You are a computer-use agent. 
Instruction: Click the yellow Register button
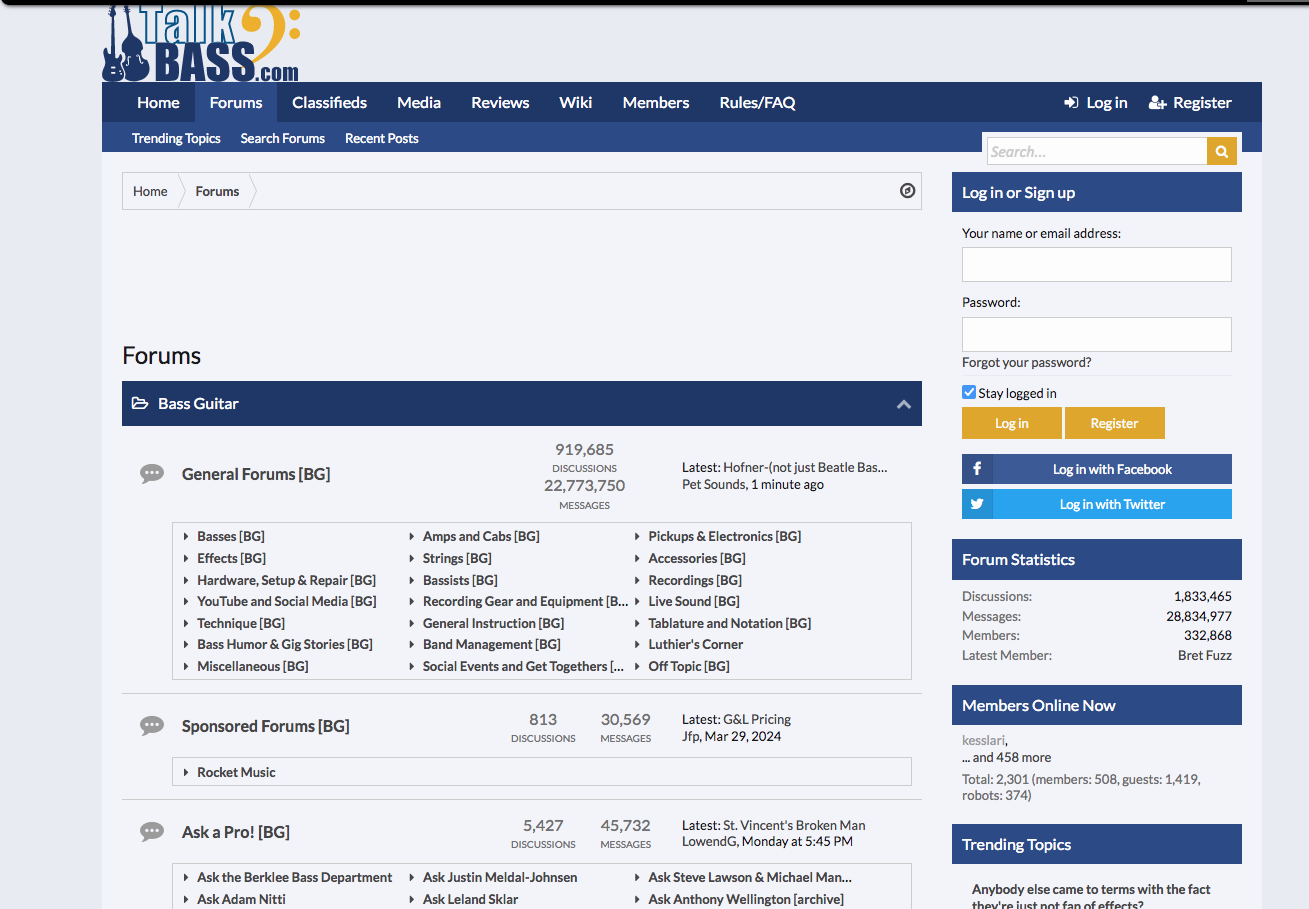pos(1115,423)
